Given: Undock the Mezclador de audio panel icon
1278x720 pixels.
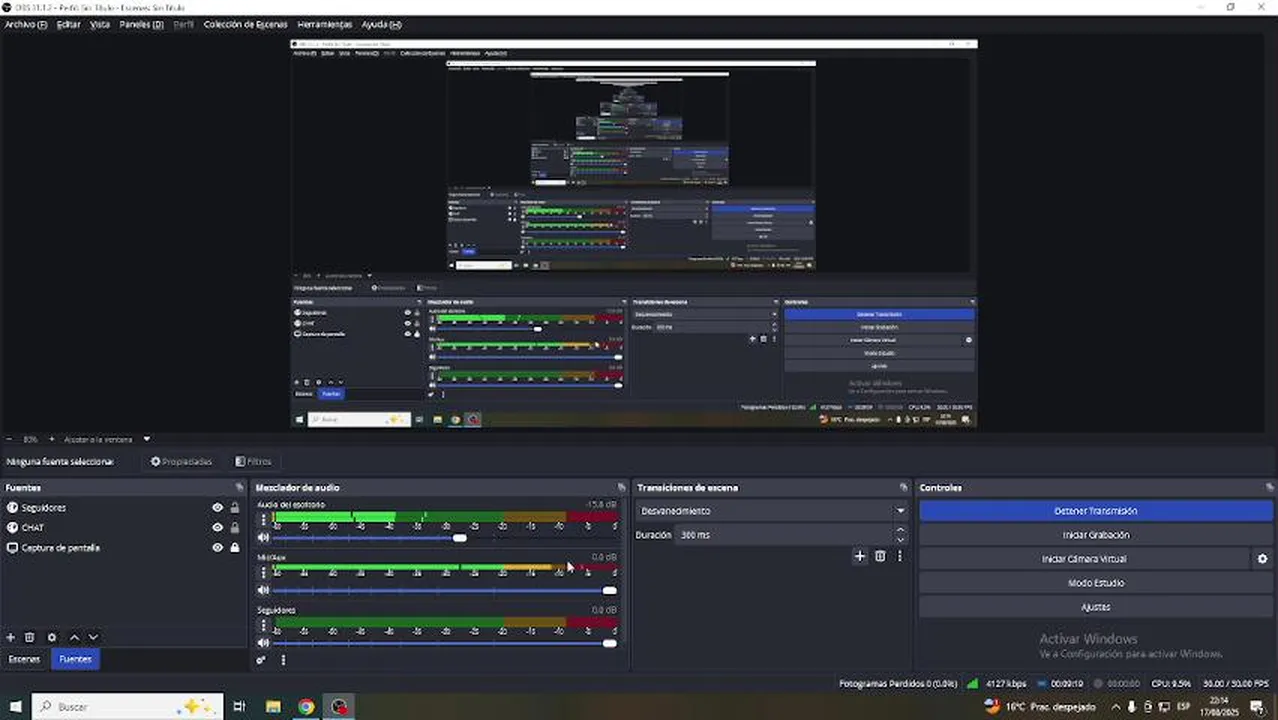Looking at the screenshot, I should pyautogui.click(x=621, y=488).
